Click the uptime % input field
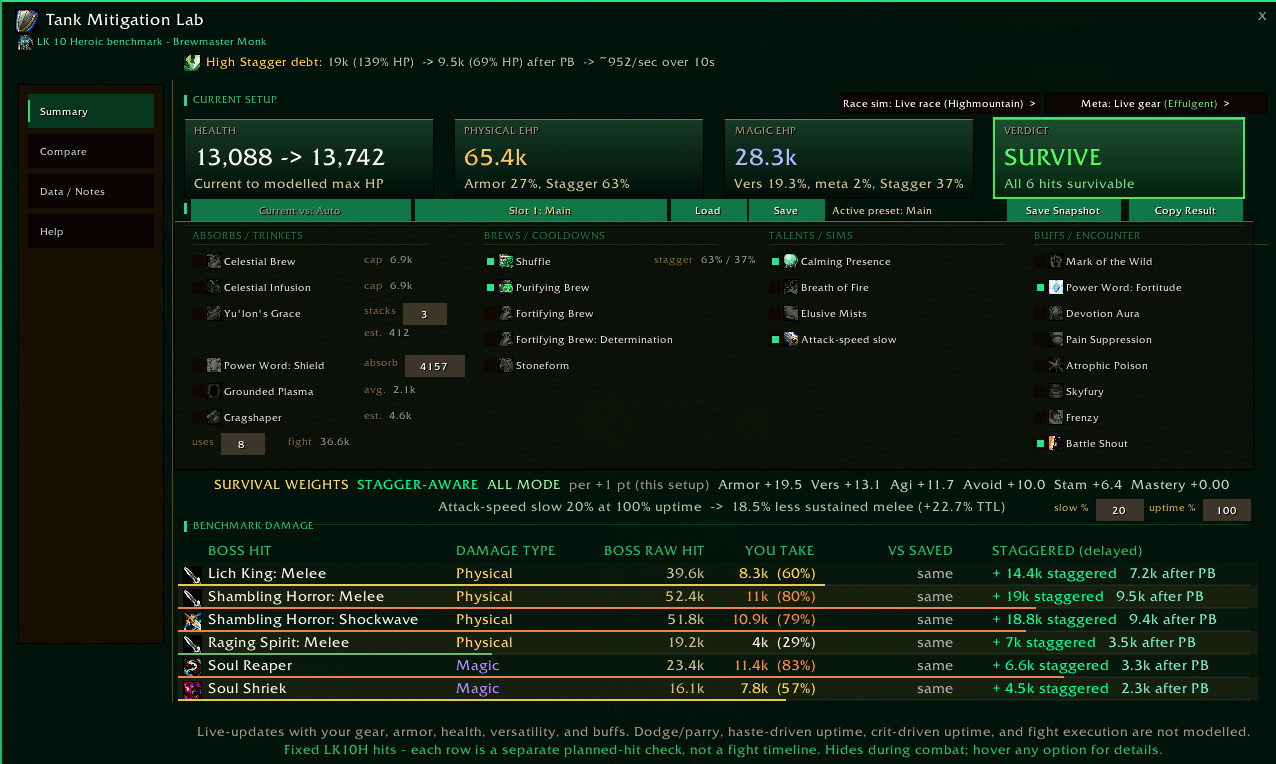1276x764 pixels. coord(1227,510)
